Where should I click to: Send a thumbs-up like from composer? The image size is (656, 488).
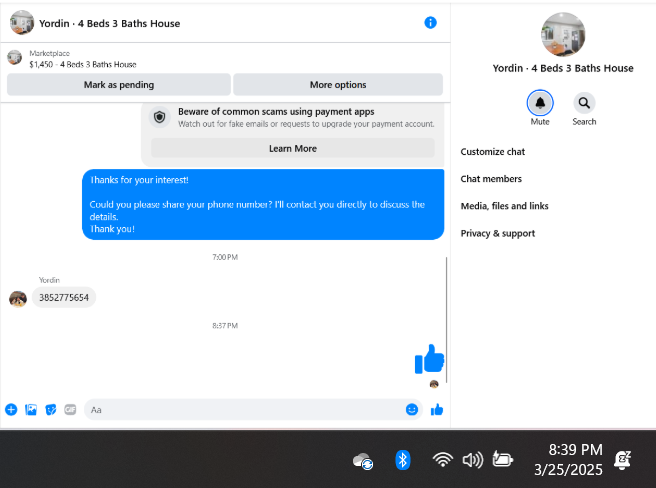click(437, 409)
